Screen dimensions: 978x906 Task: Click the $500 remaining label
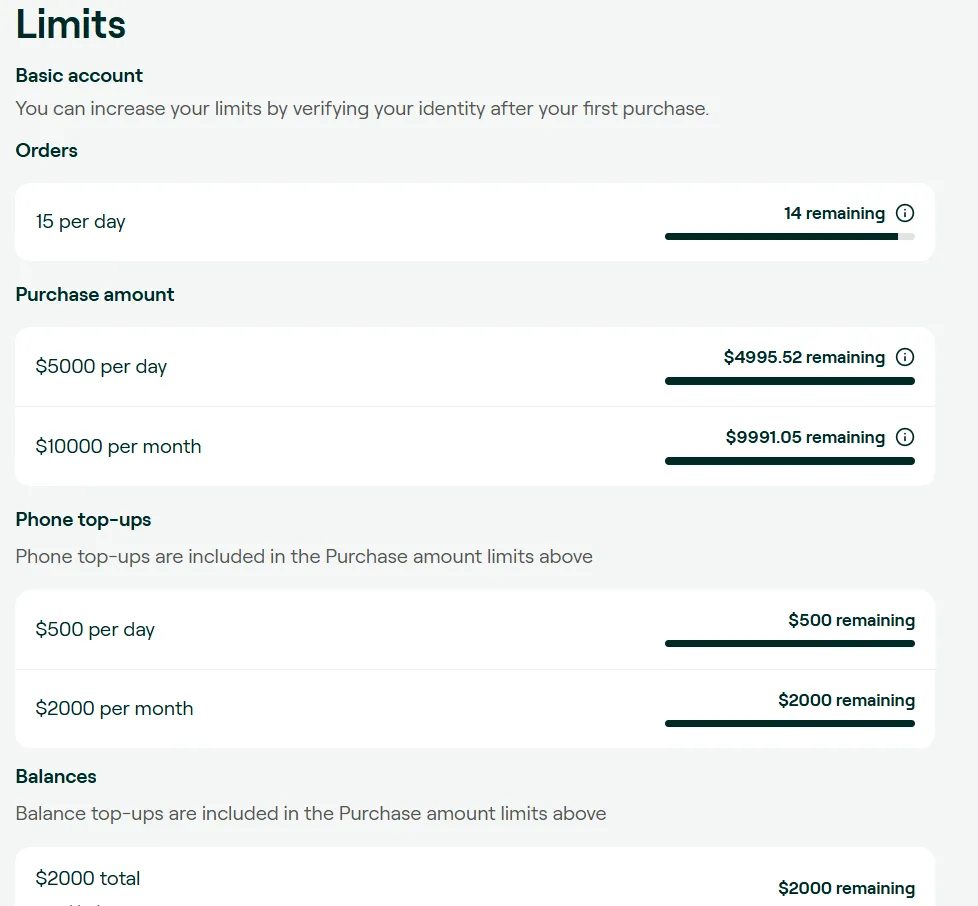pos(851,620)
